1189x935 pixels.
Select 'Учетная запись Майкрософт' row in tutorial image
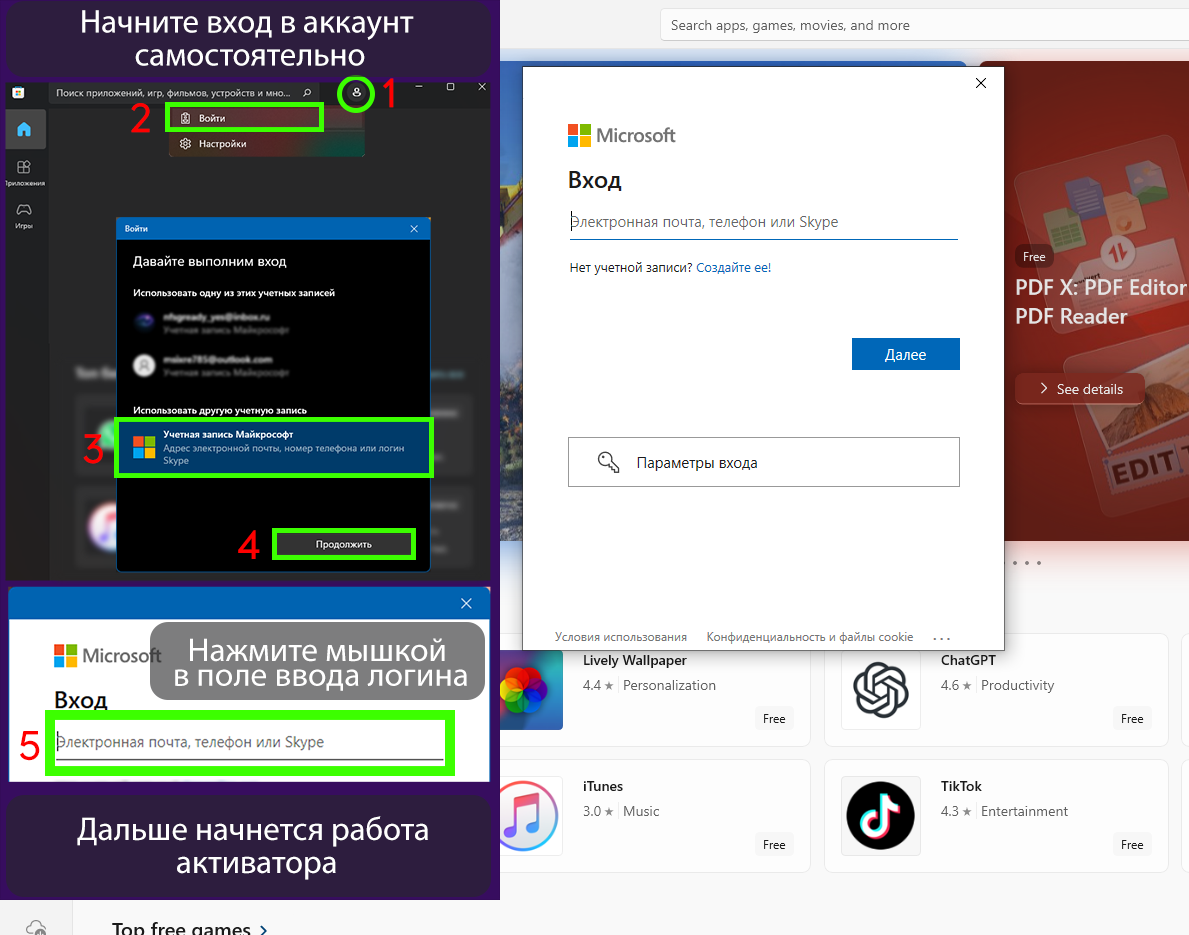(x=274, y=447)
